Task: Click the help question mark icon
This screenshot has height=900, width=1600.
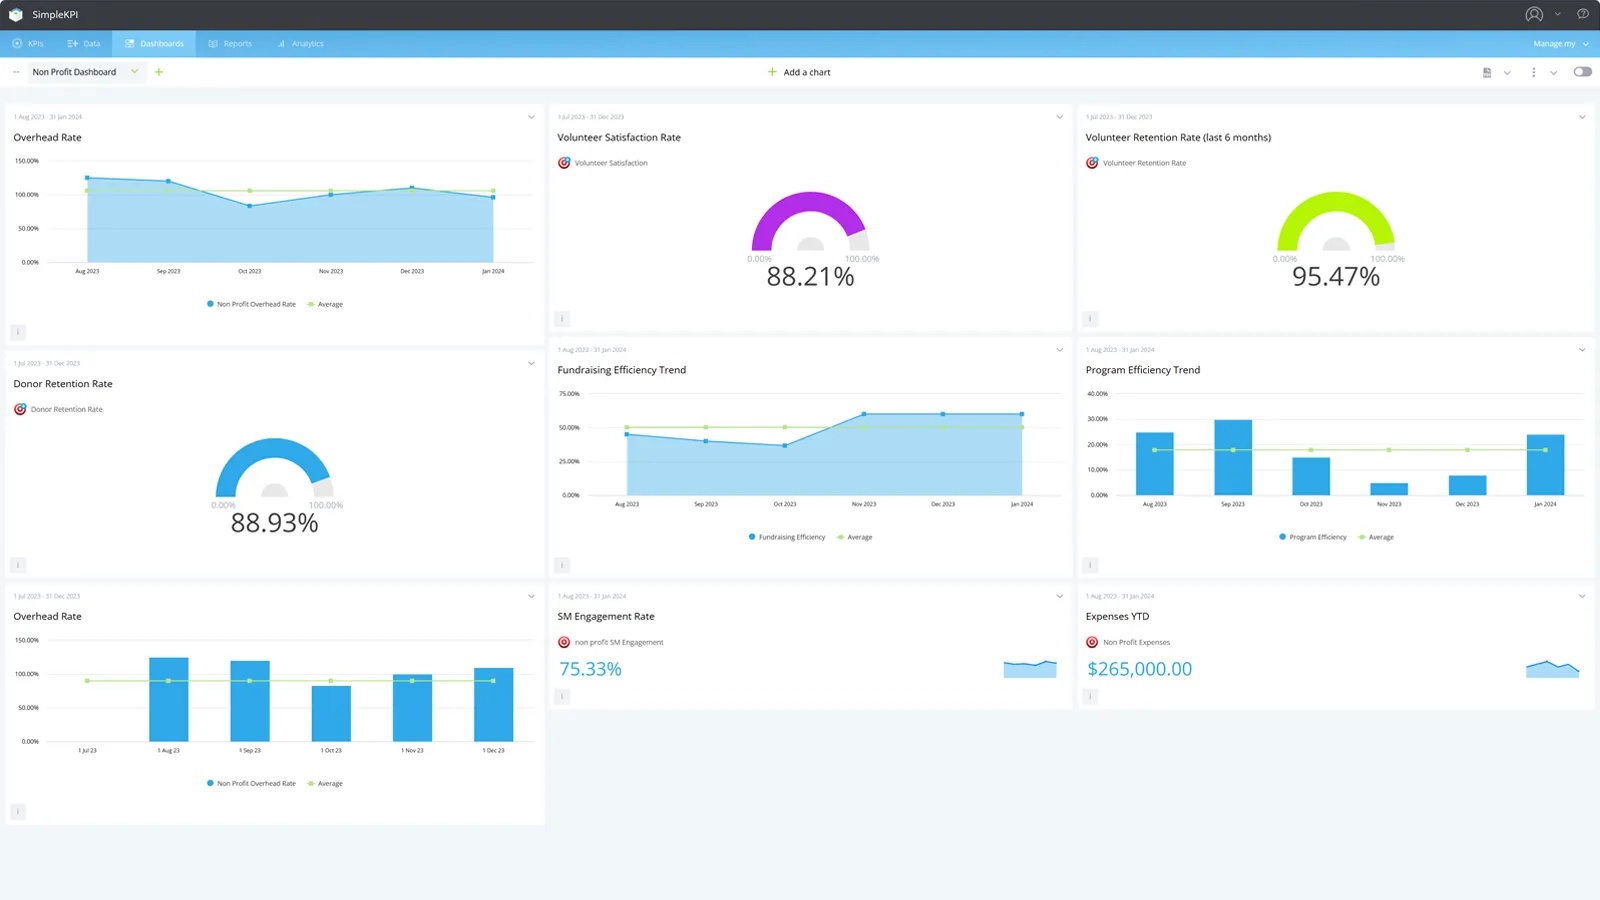Action: (x=1582, y=14)
